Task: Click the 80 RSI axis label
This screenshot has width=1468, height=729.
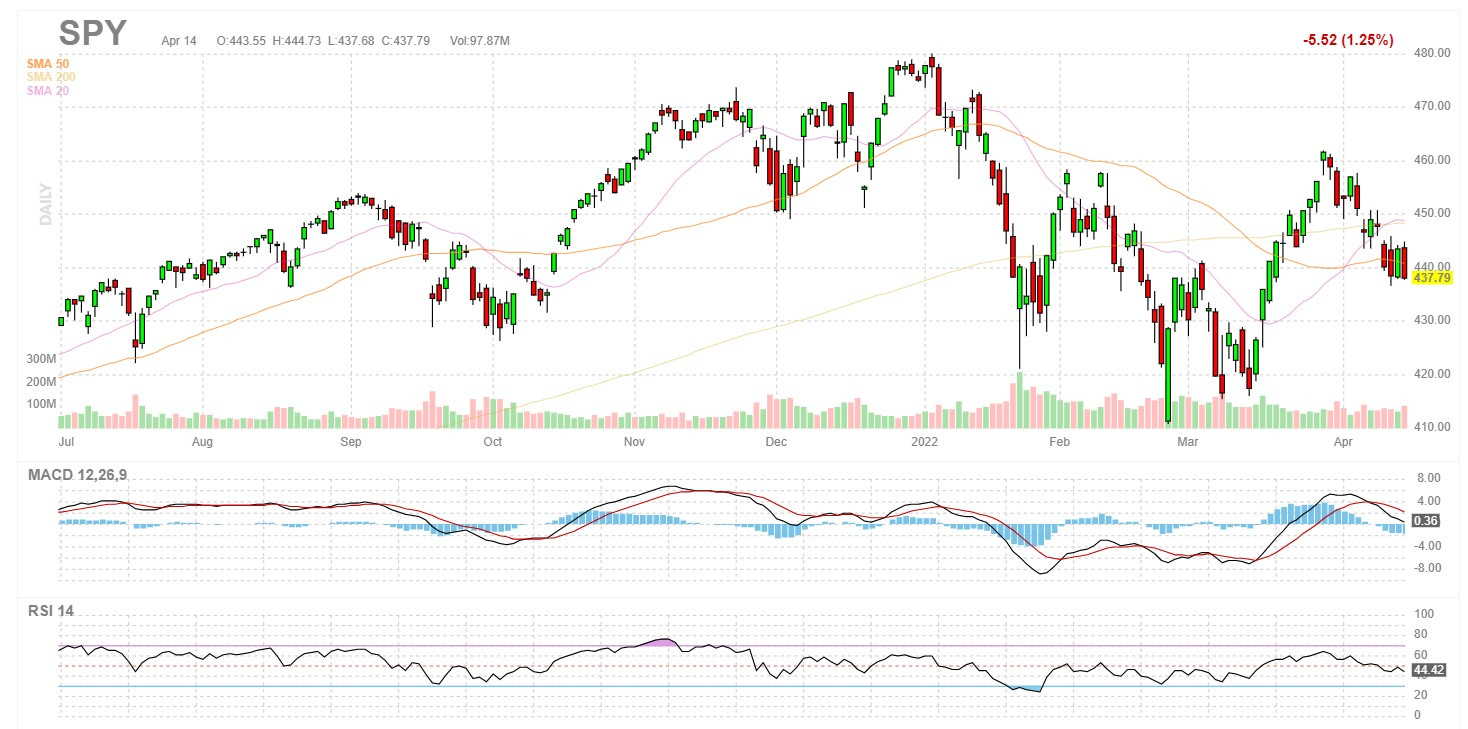Action: pos(1421,634)
